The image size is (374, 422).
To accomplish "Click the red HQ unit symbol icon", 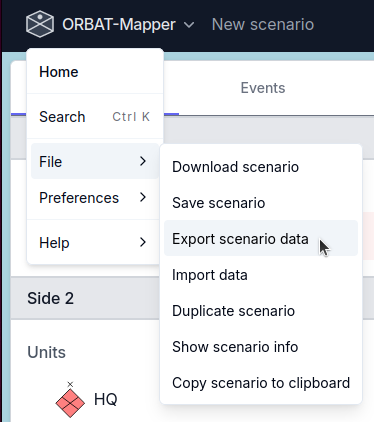I will coord(70,400).
